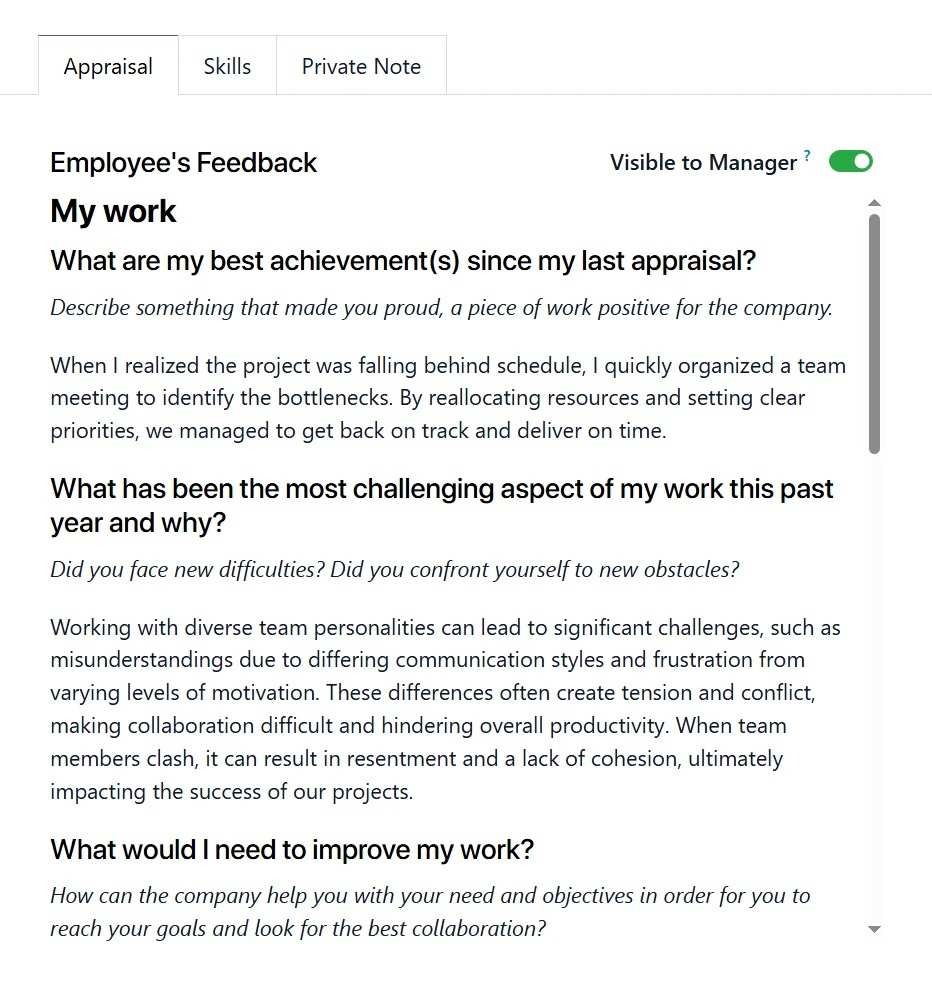Click the feedback scrollbar thumb
The width and height of the screenshot is (932, 988).
875,334
